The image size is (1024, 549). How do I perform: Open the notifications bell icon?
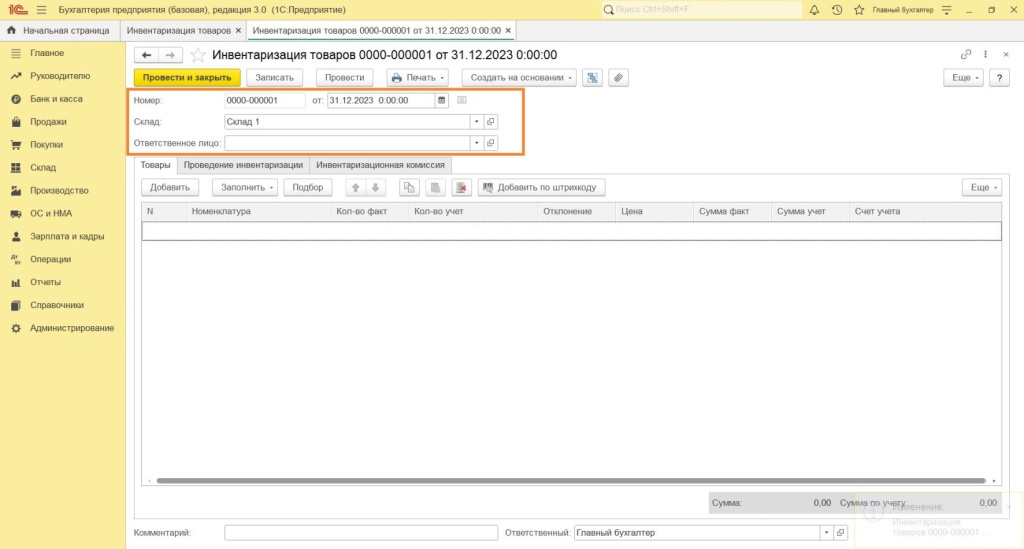point(814,9)
